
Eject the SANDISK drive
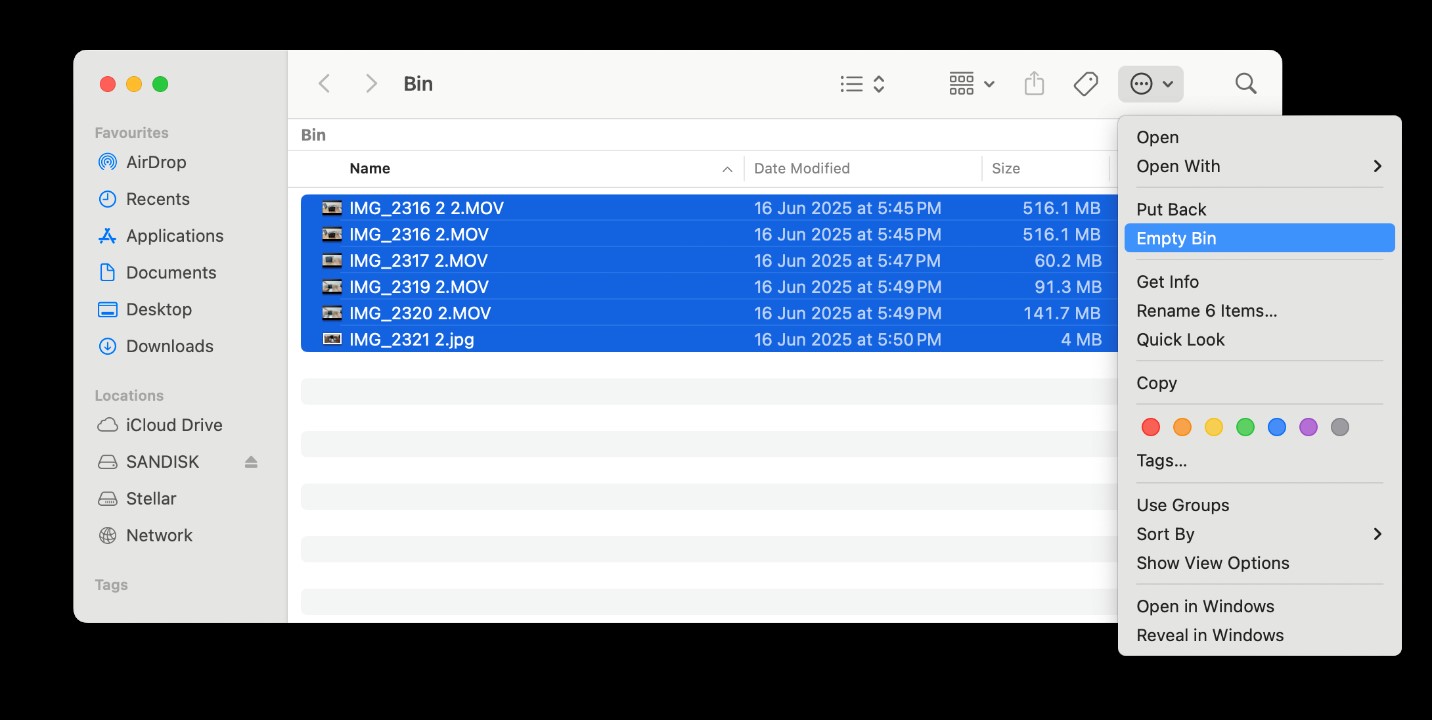pos(251,462)
